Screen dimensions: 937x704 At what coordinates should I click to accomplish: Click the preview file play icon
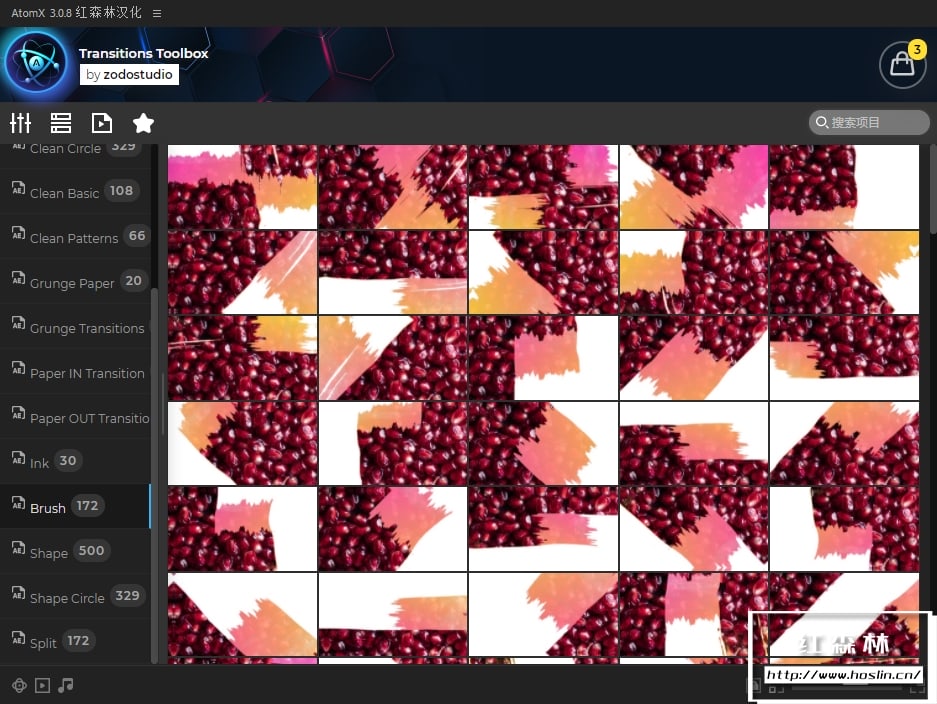[x=102, y=123]
